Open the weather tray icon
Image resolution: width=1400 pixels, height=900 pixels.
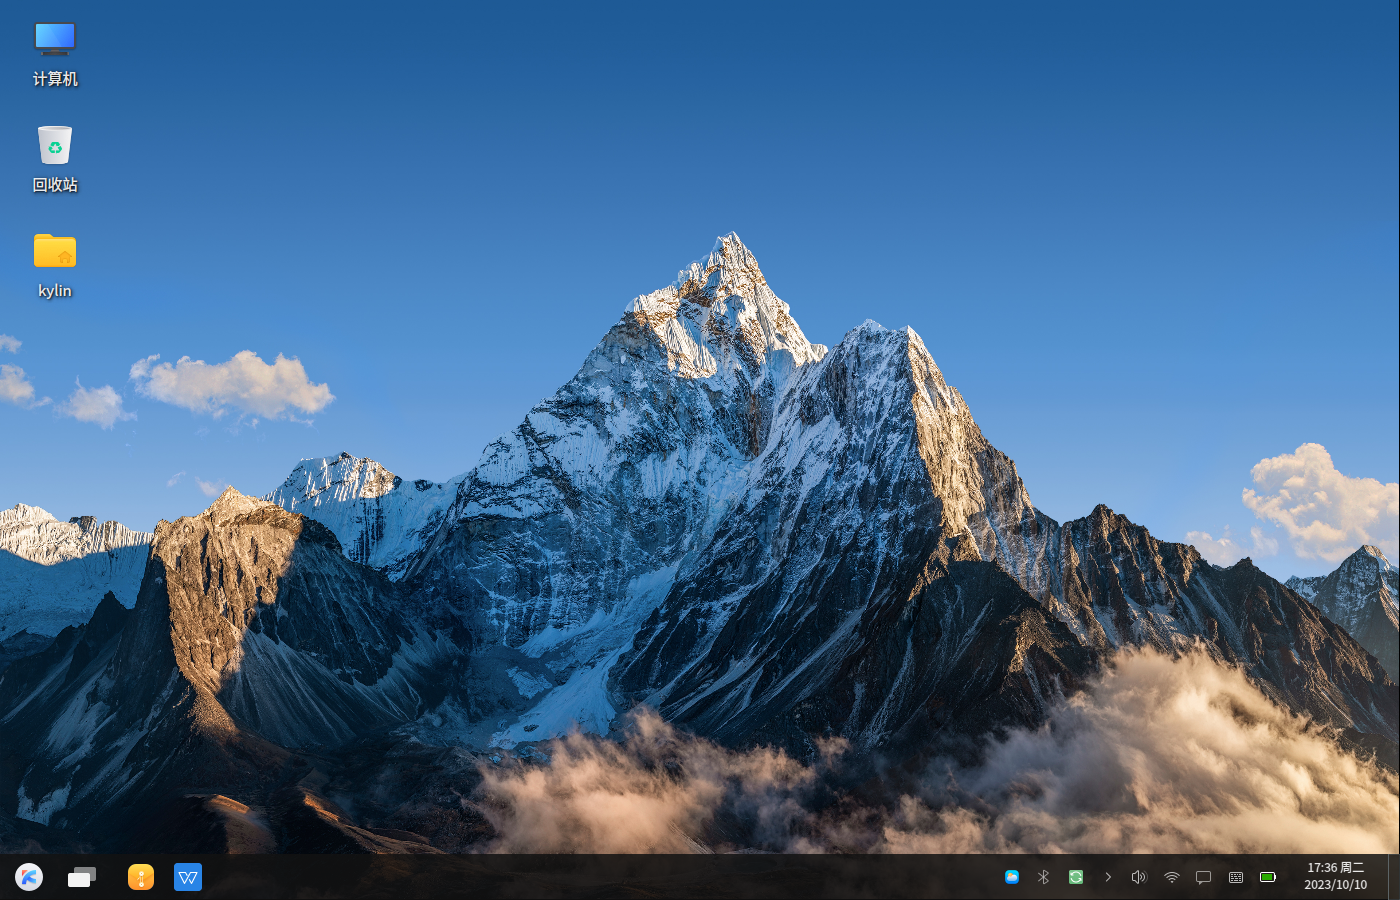click(1012, 877)
